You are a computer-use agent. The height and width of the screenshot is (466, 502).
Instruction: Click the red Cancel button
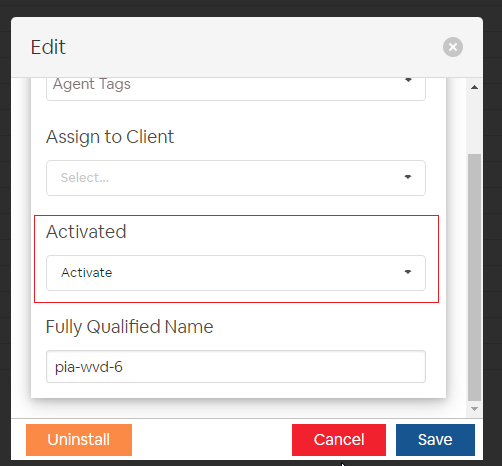coord(339,440)
